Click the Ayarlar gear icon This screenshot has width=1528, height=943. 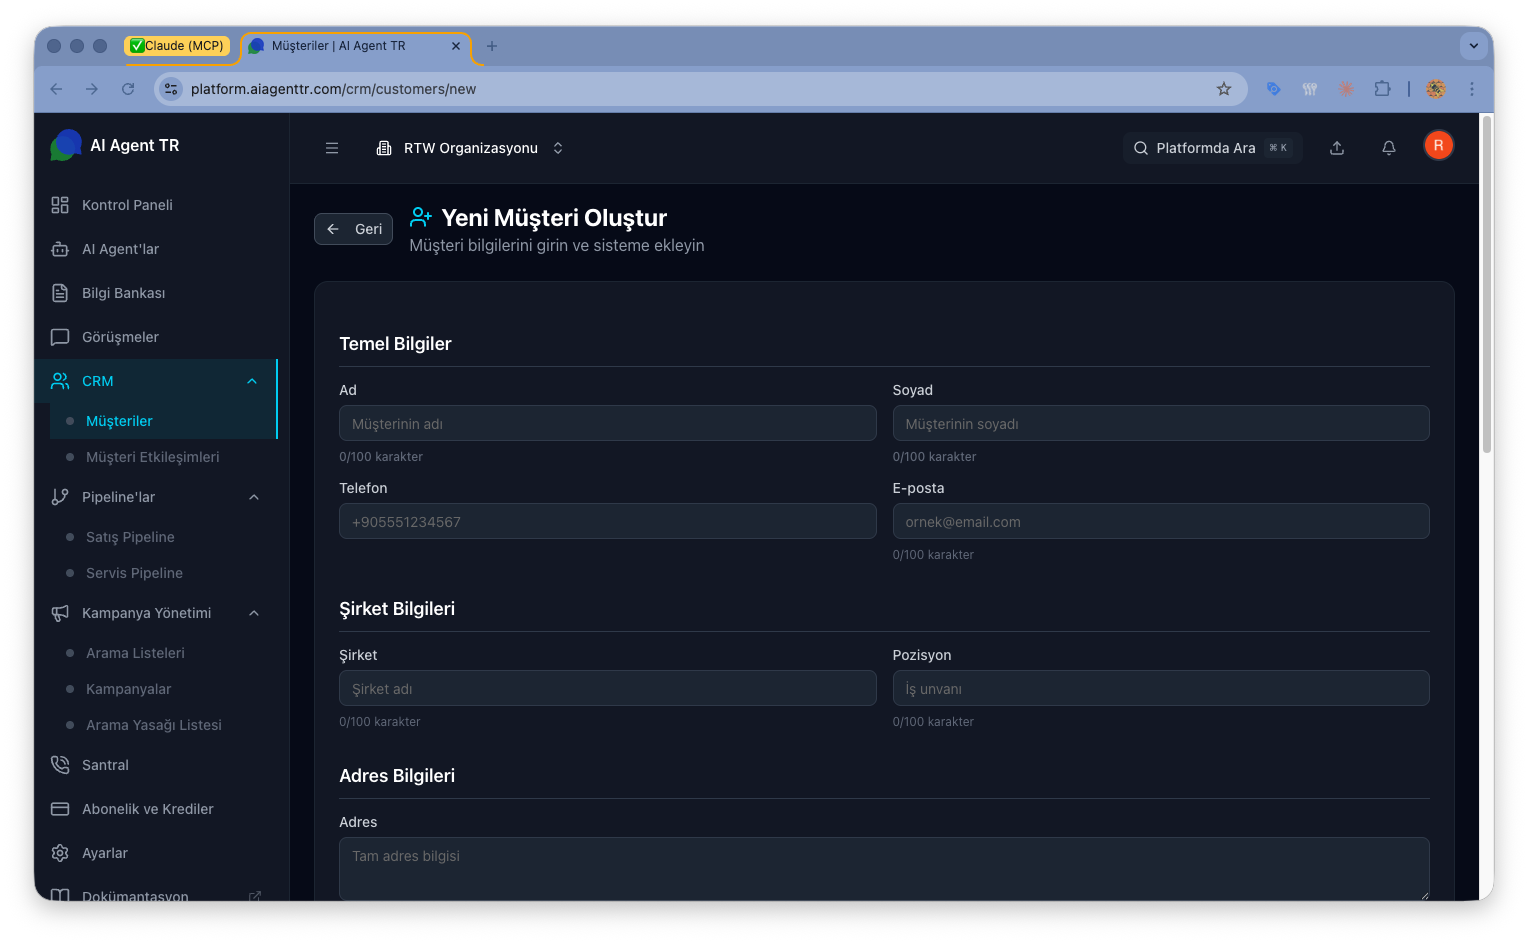point(60,853)
